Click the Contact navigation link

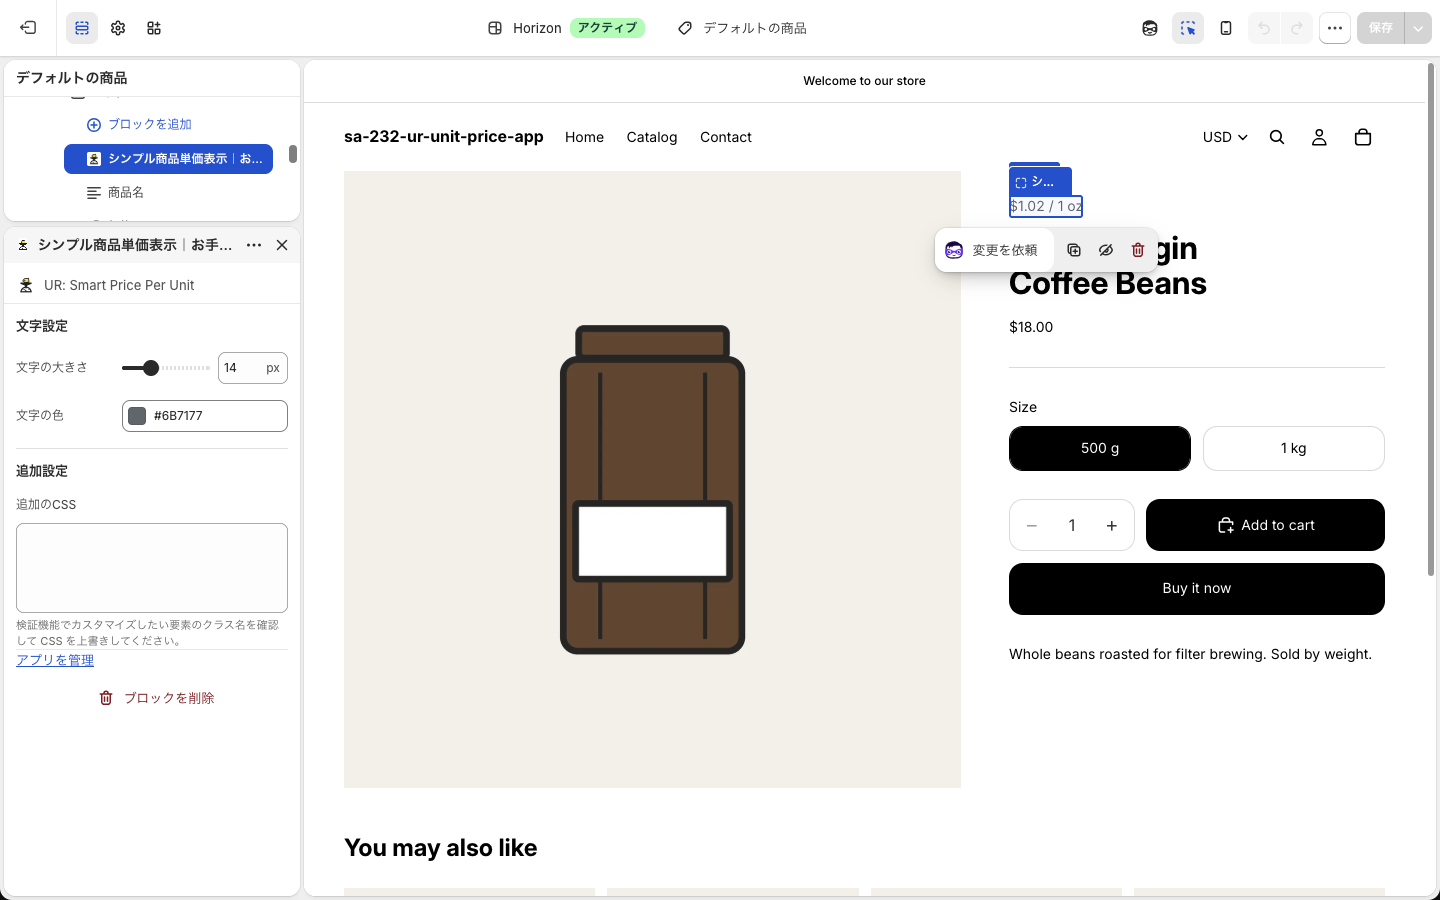(726, 137)
